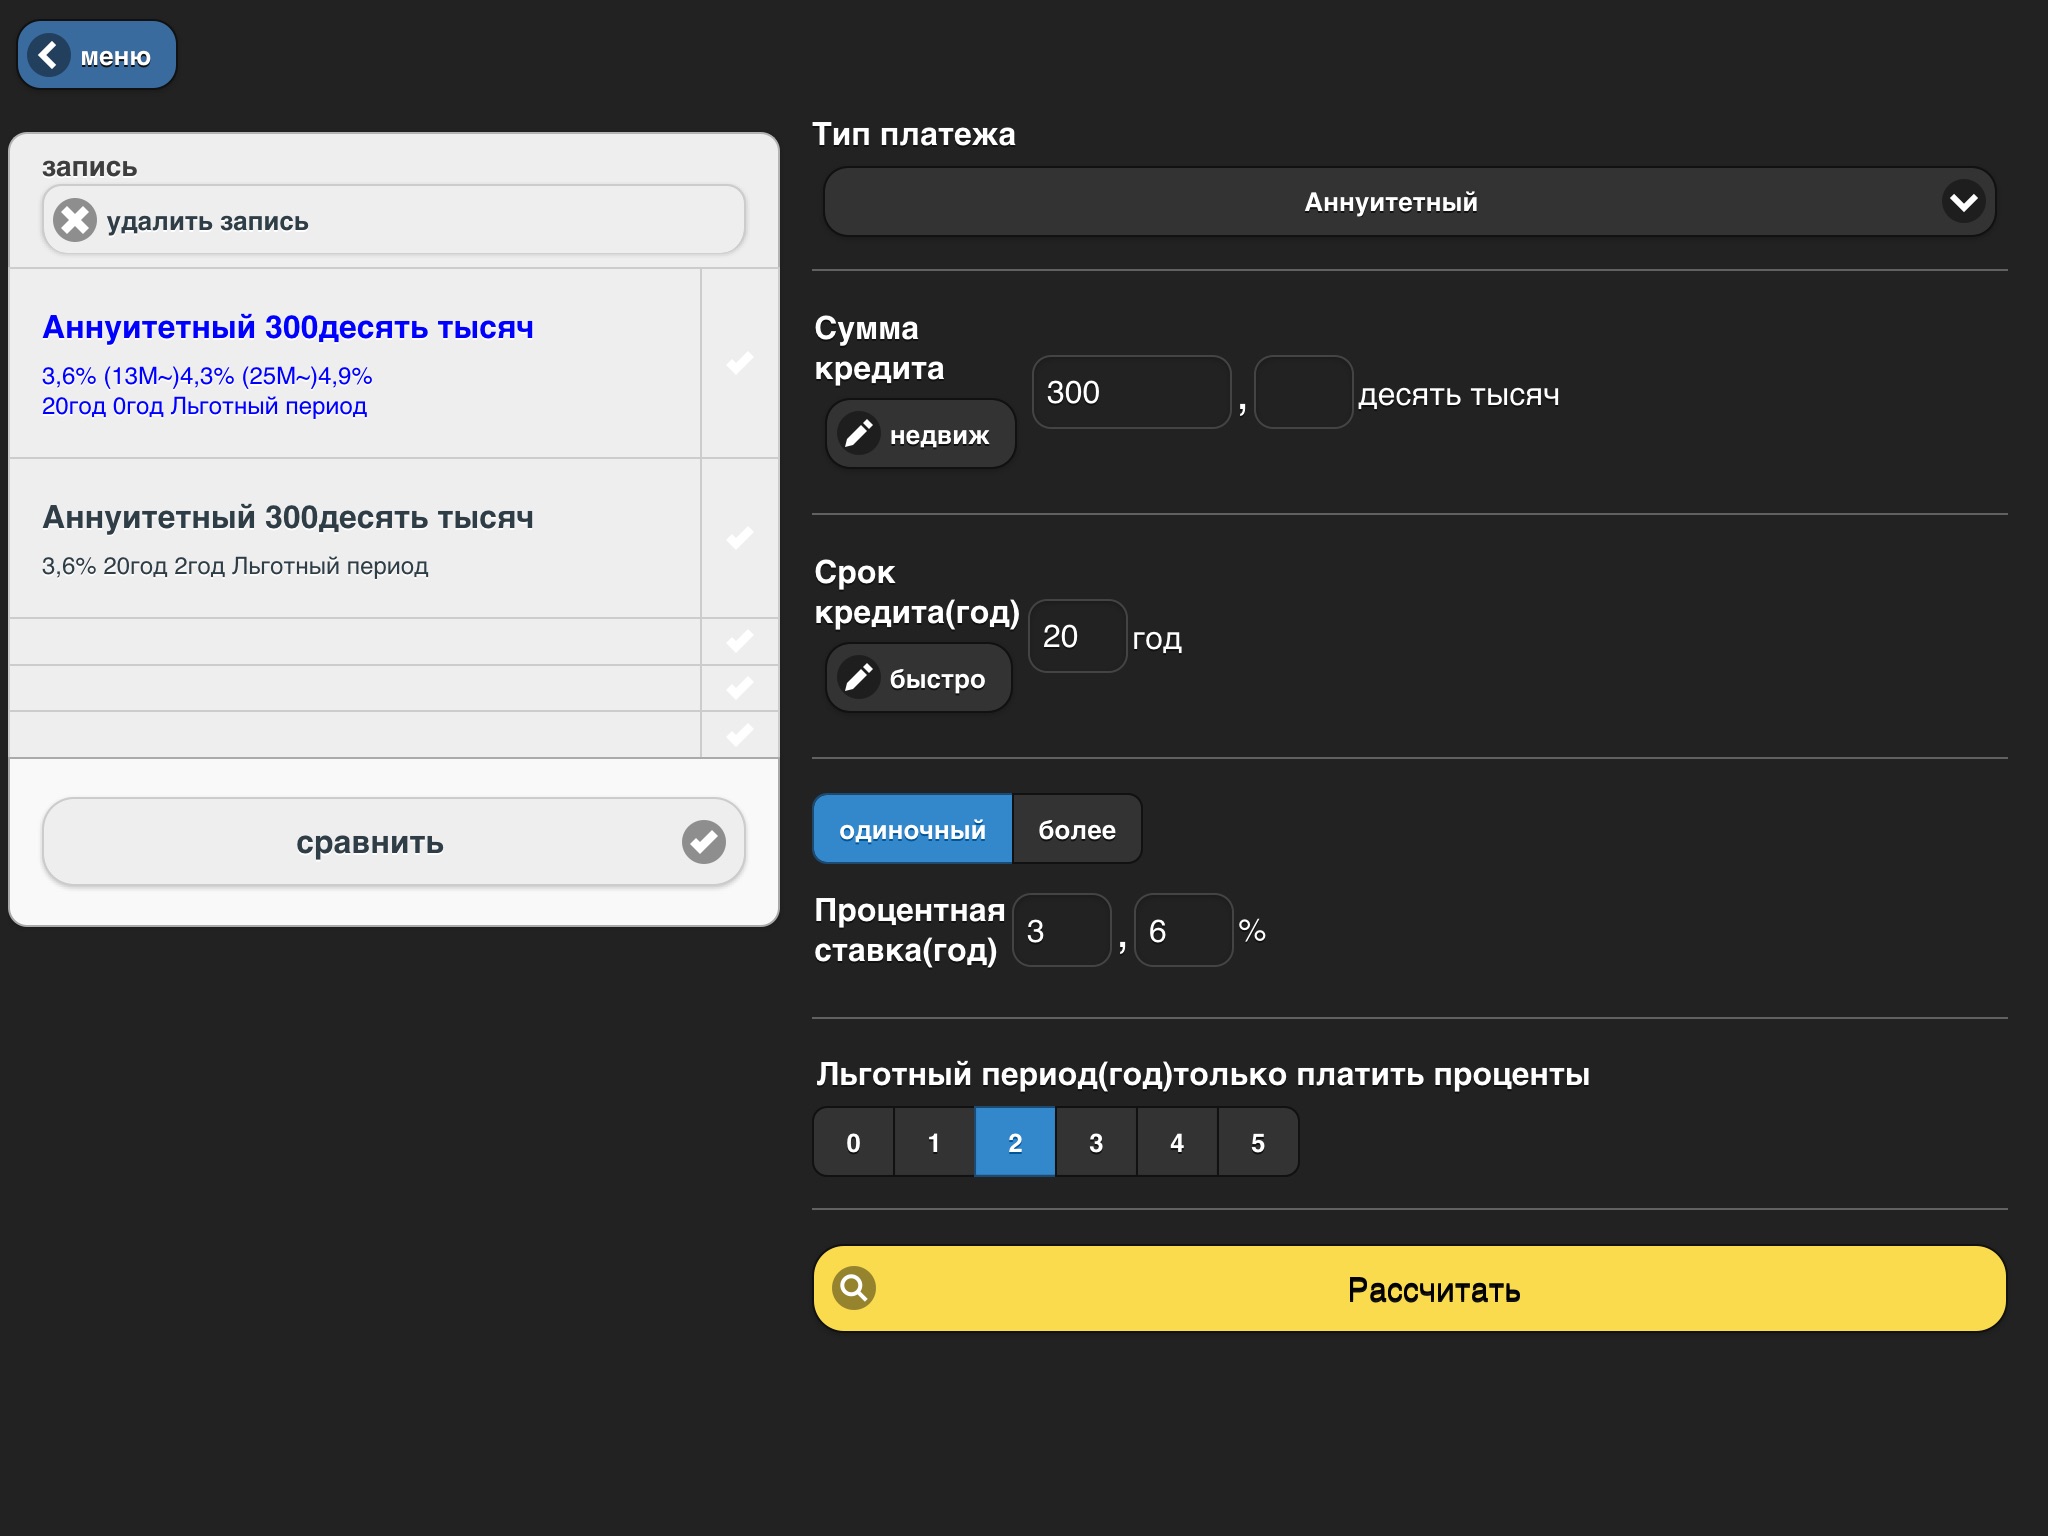Click the X icon next to удалить запись
The image size is (2048, 1536).
[x=75, y=220]
